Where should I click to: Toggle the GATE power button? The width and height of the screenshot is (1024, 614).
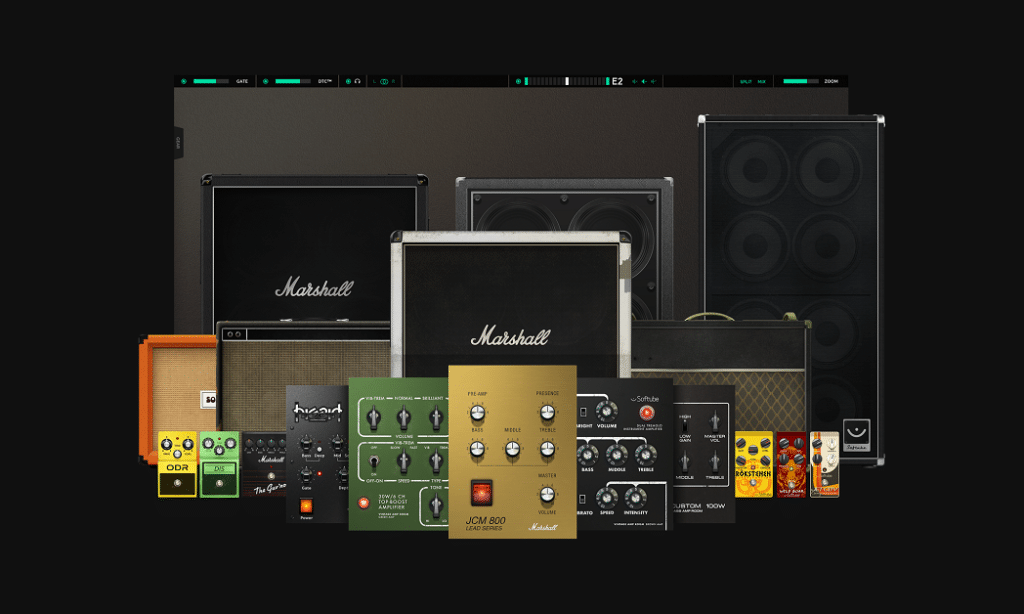coord(184,82)
